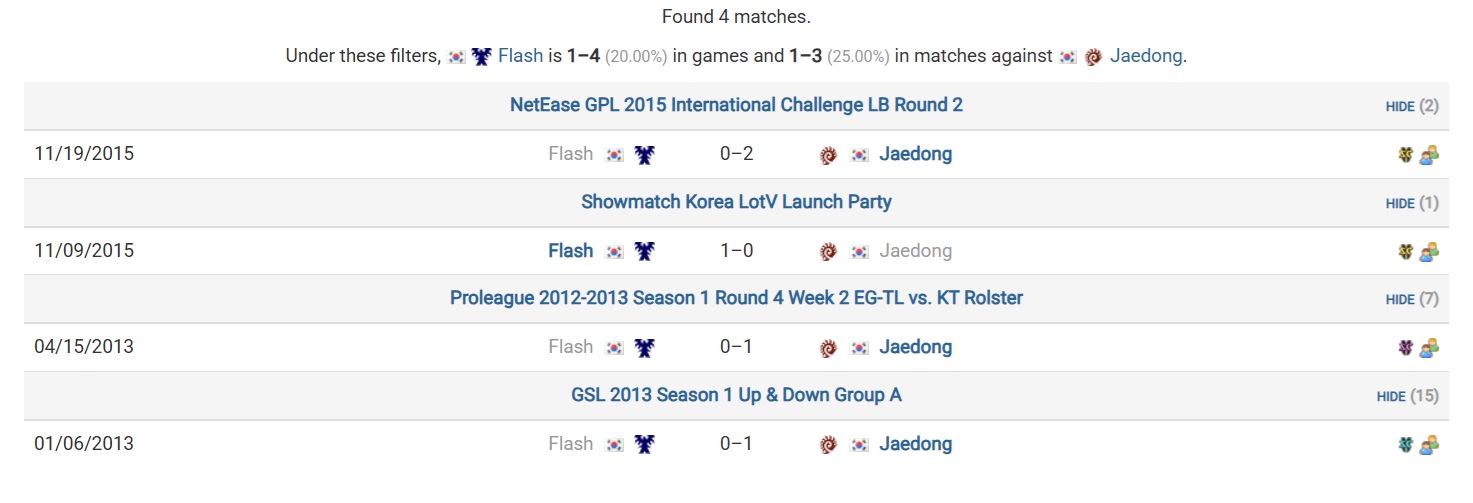Click the Zerg race icon beside Jaedong in the summary line
The width and height of the screenshot is (1473, 503).
[x=1093, y=57]
